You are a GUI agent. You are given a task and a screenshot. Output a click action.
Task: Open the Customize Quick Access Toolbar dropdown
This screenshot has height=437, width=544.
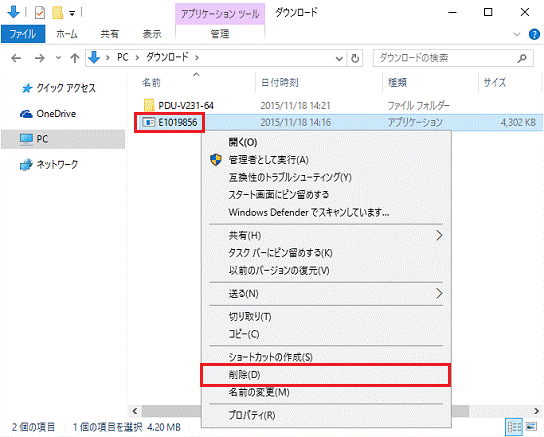point(72,13)
